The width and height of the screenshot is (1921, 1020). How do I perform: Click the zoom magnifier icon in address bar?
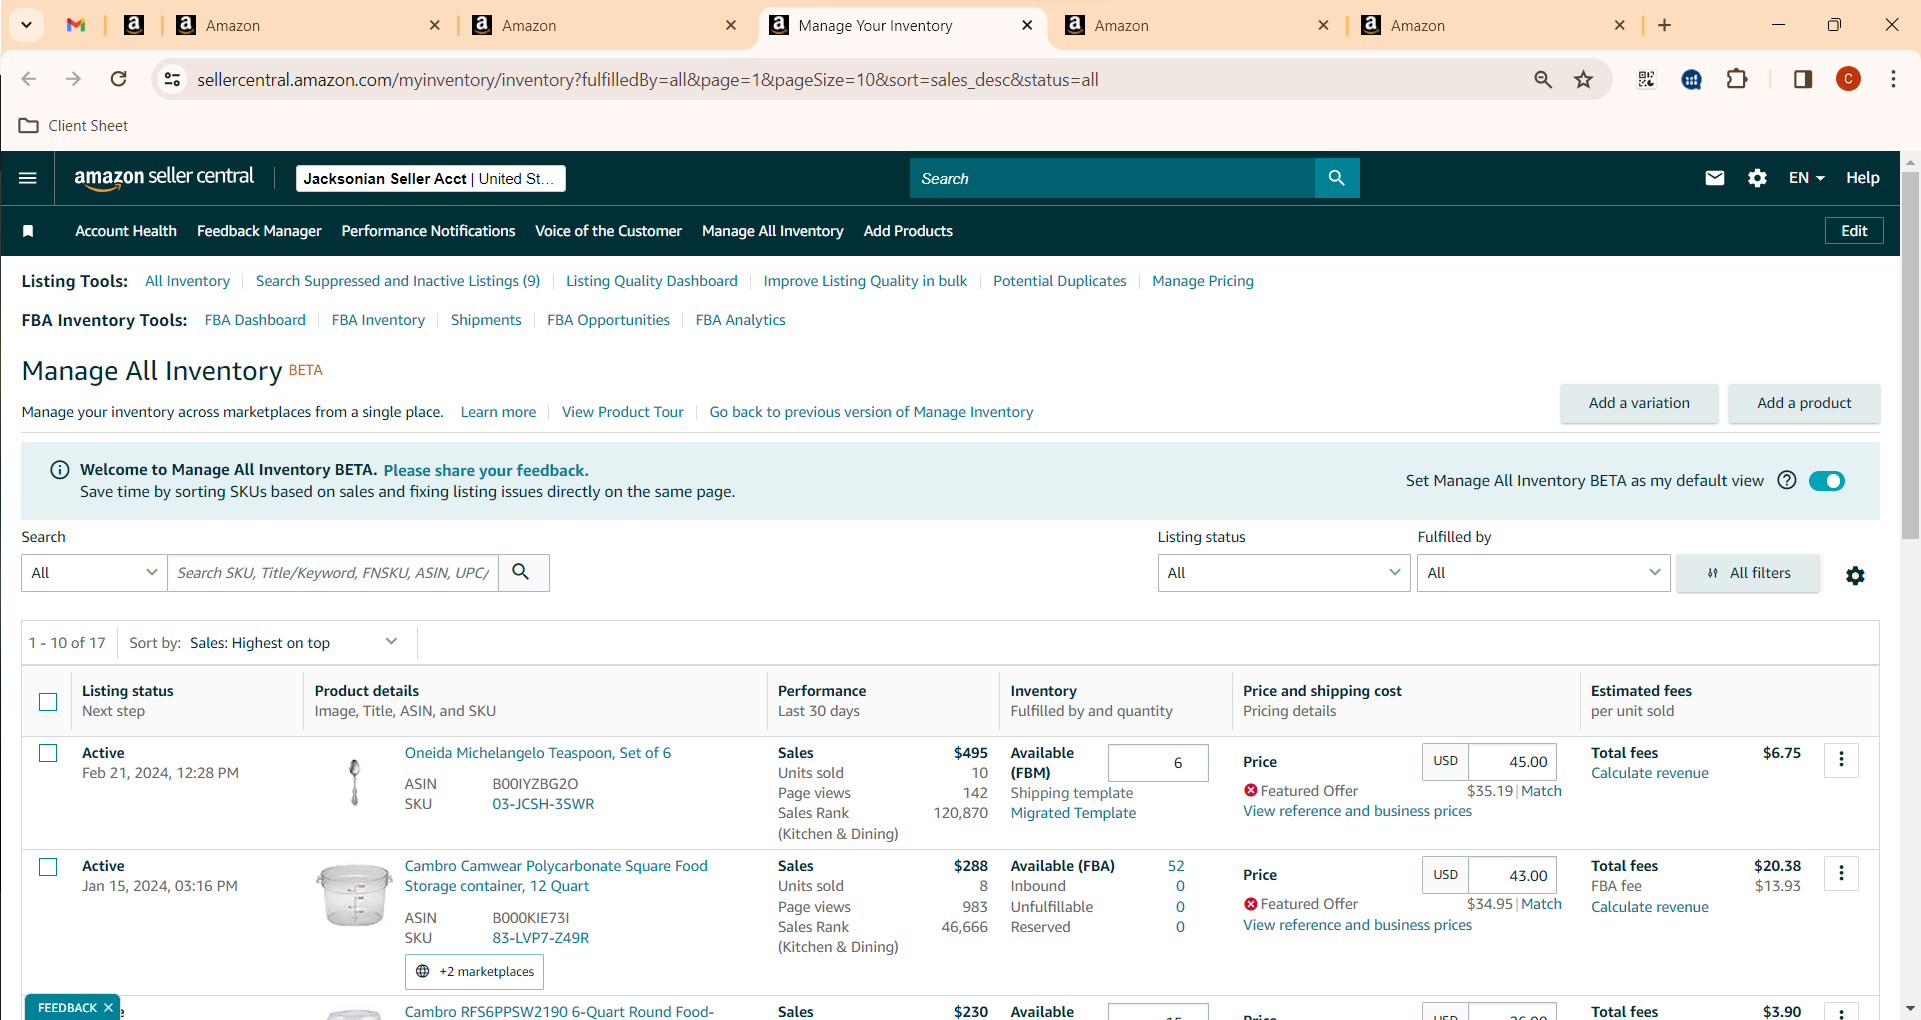click(1542, 79)
